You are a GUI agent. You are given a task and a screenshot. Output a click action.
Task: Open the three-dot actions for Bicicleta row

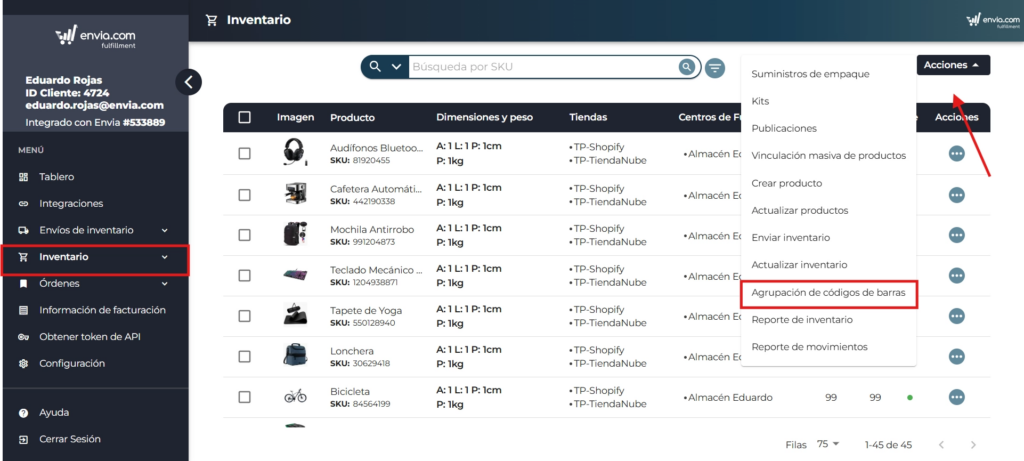[956, 397]
